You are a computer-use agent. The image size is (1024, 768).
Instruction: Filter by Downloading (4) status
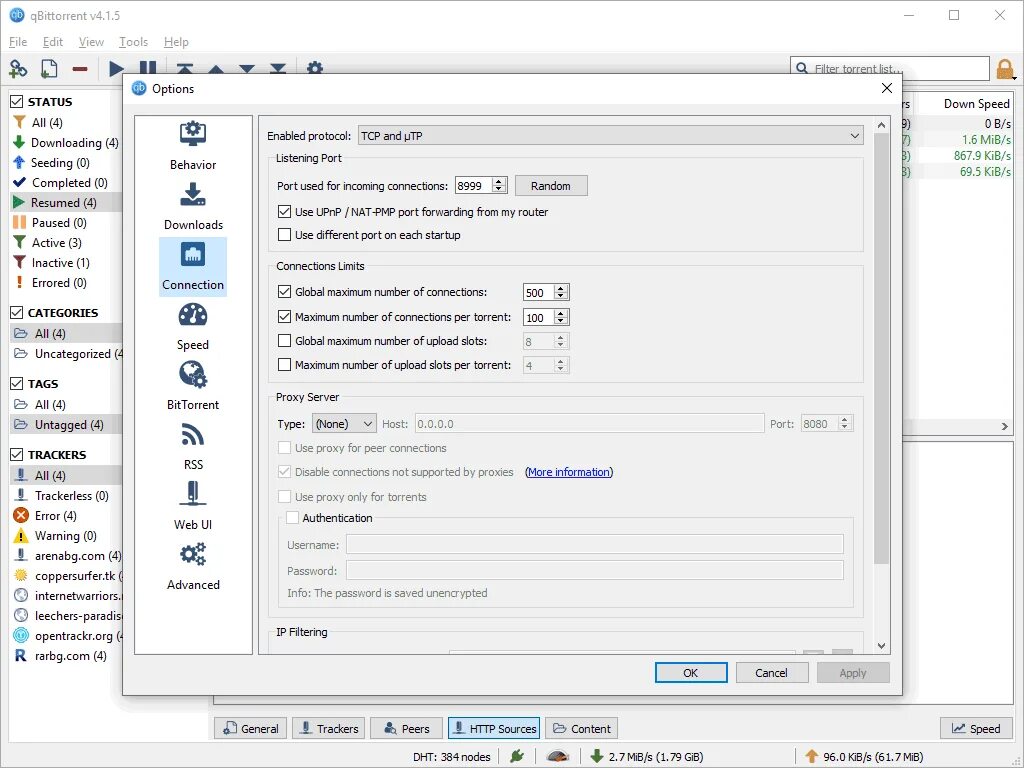pyautogui.click(x=66, y=142)
